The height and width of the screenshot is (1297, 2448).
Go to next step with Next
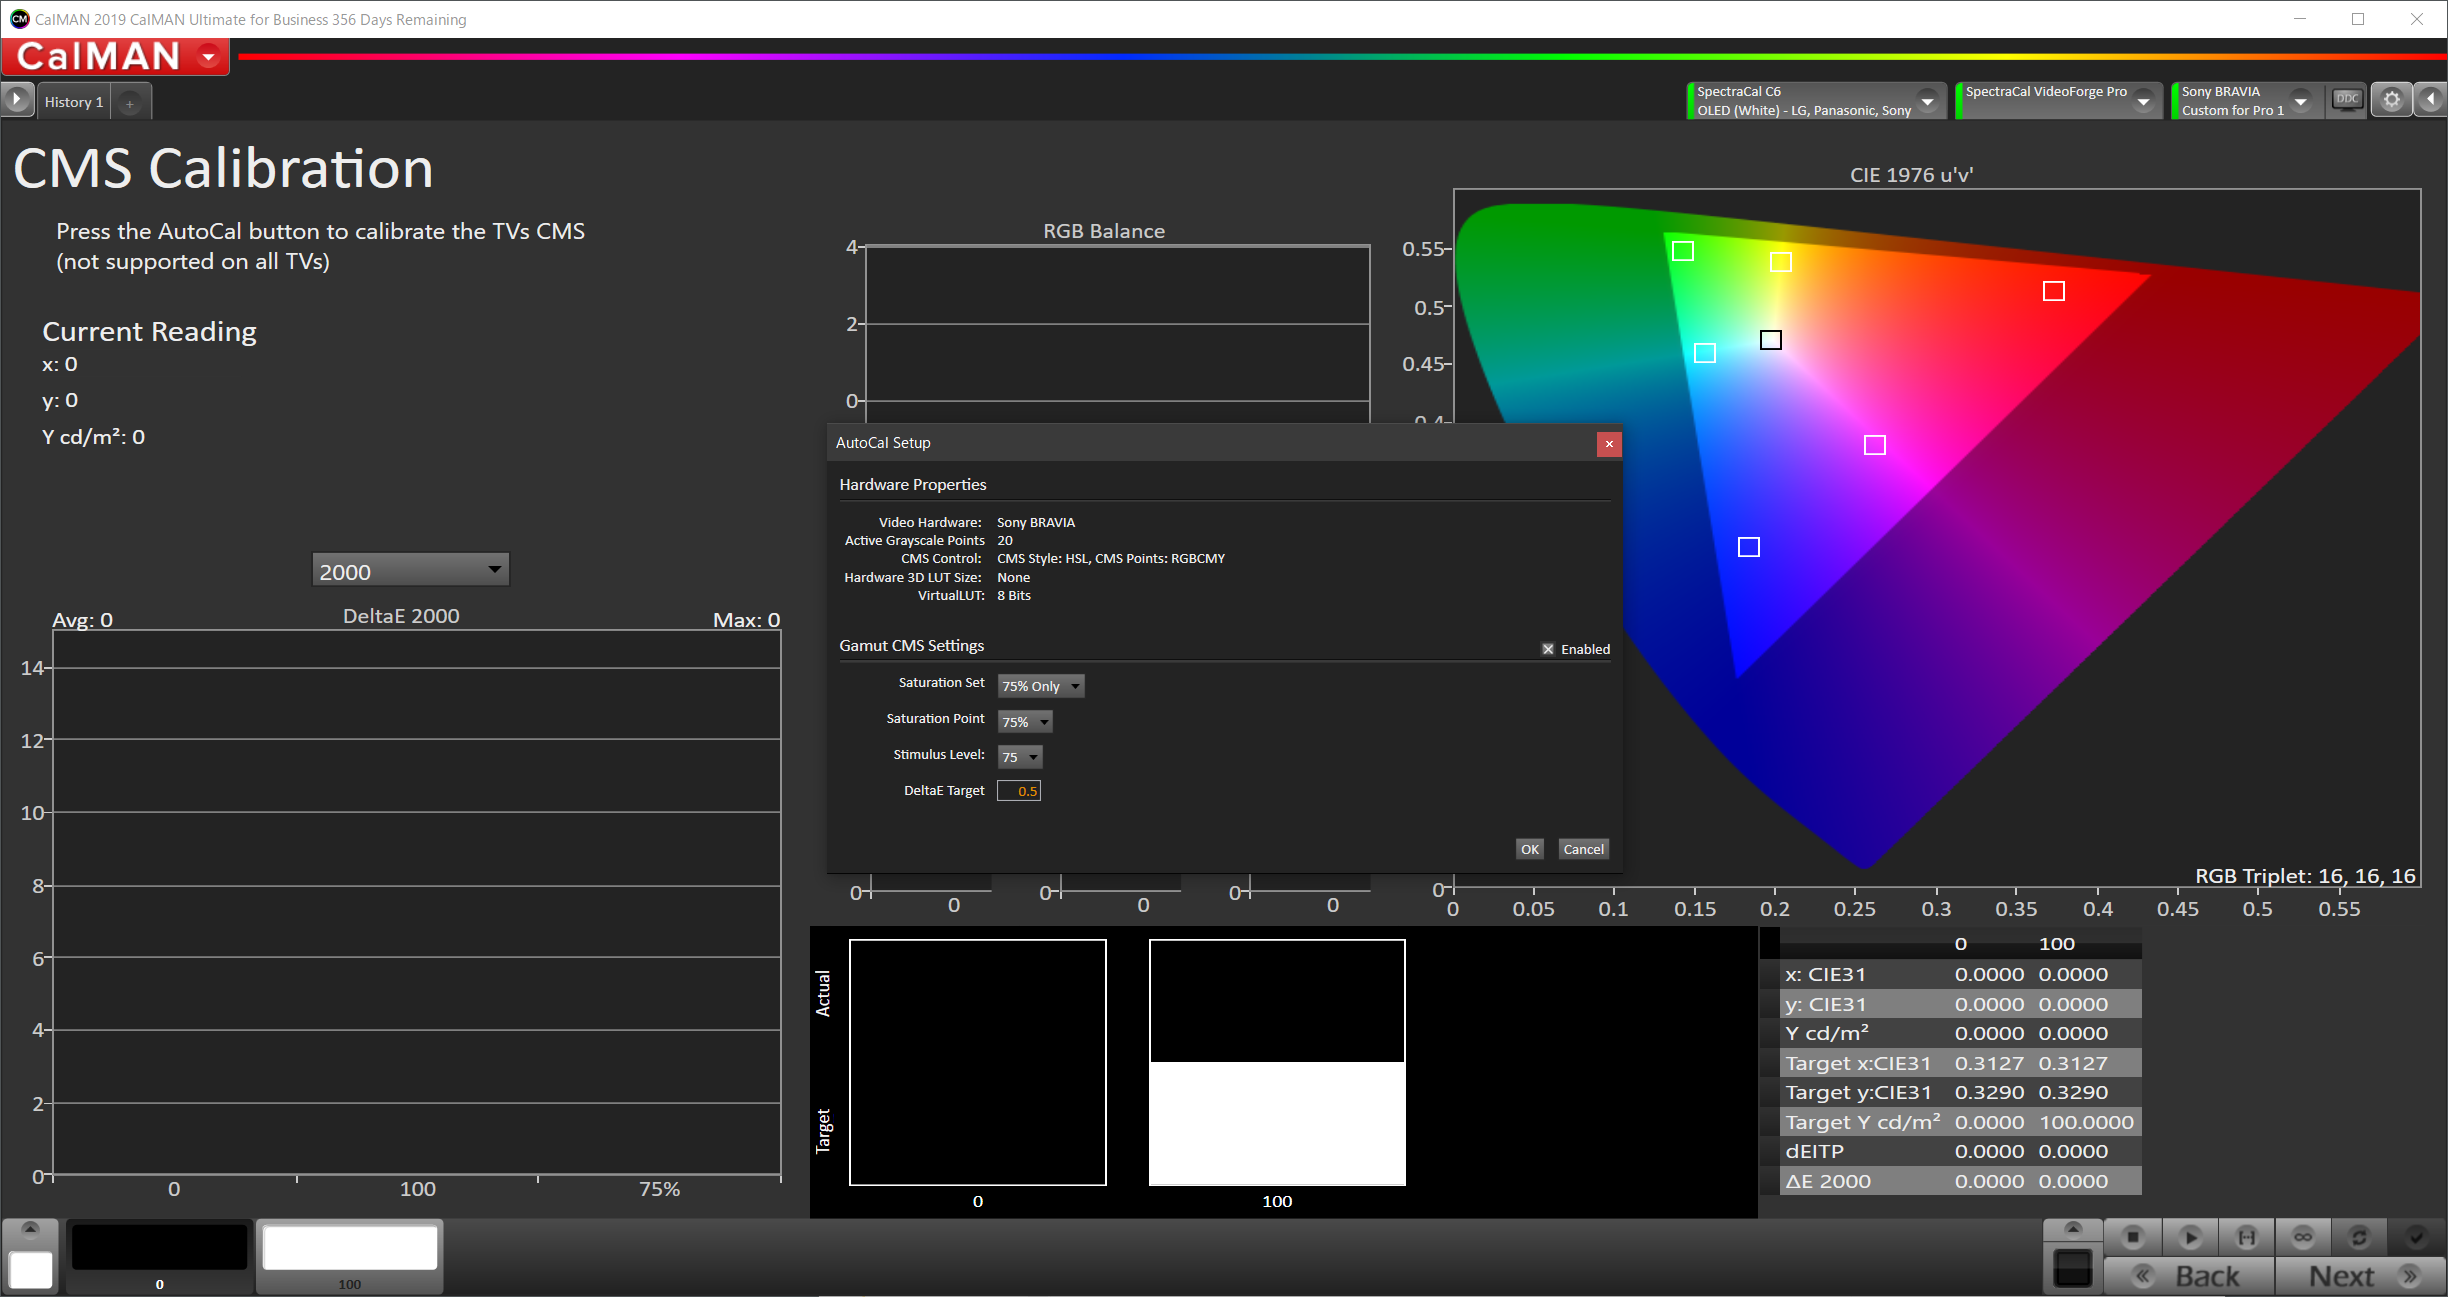click(x=2359, y=1276)
